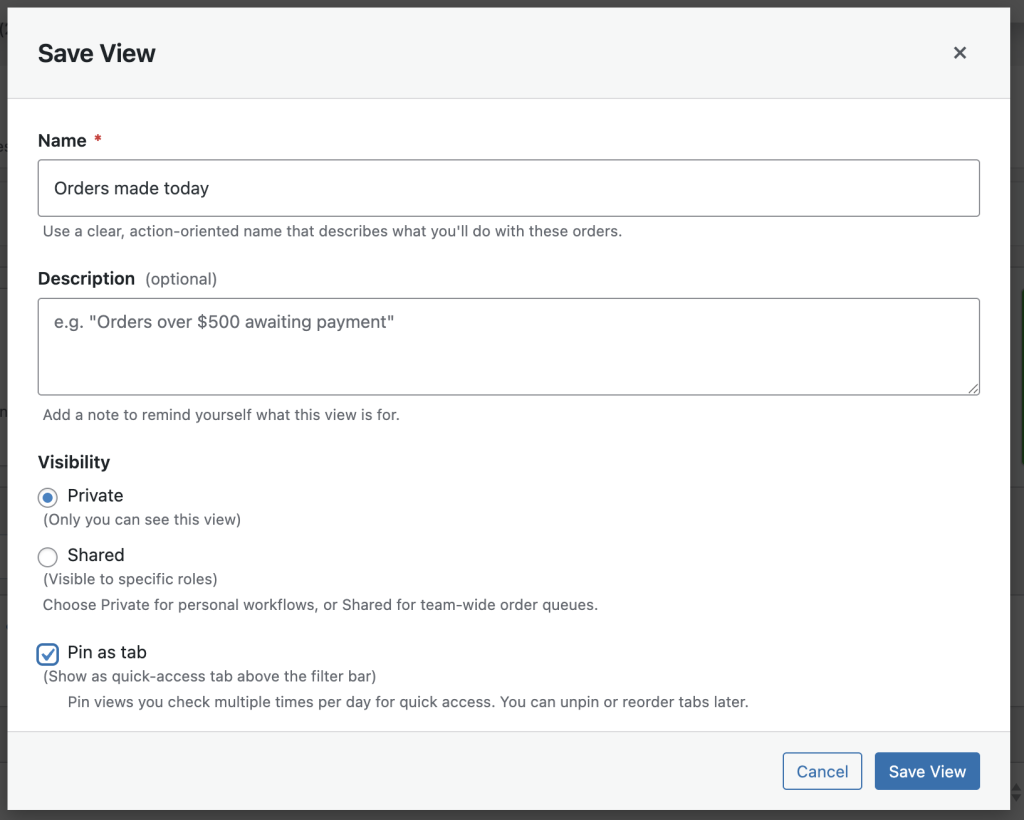Click the 'Pin as tab' label text
This screenshot has width=1024, height=820.
click(x=107, y=653)
